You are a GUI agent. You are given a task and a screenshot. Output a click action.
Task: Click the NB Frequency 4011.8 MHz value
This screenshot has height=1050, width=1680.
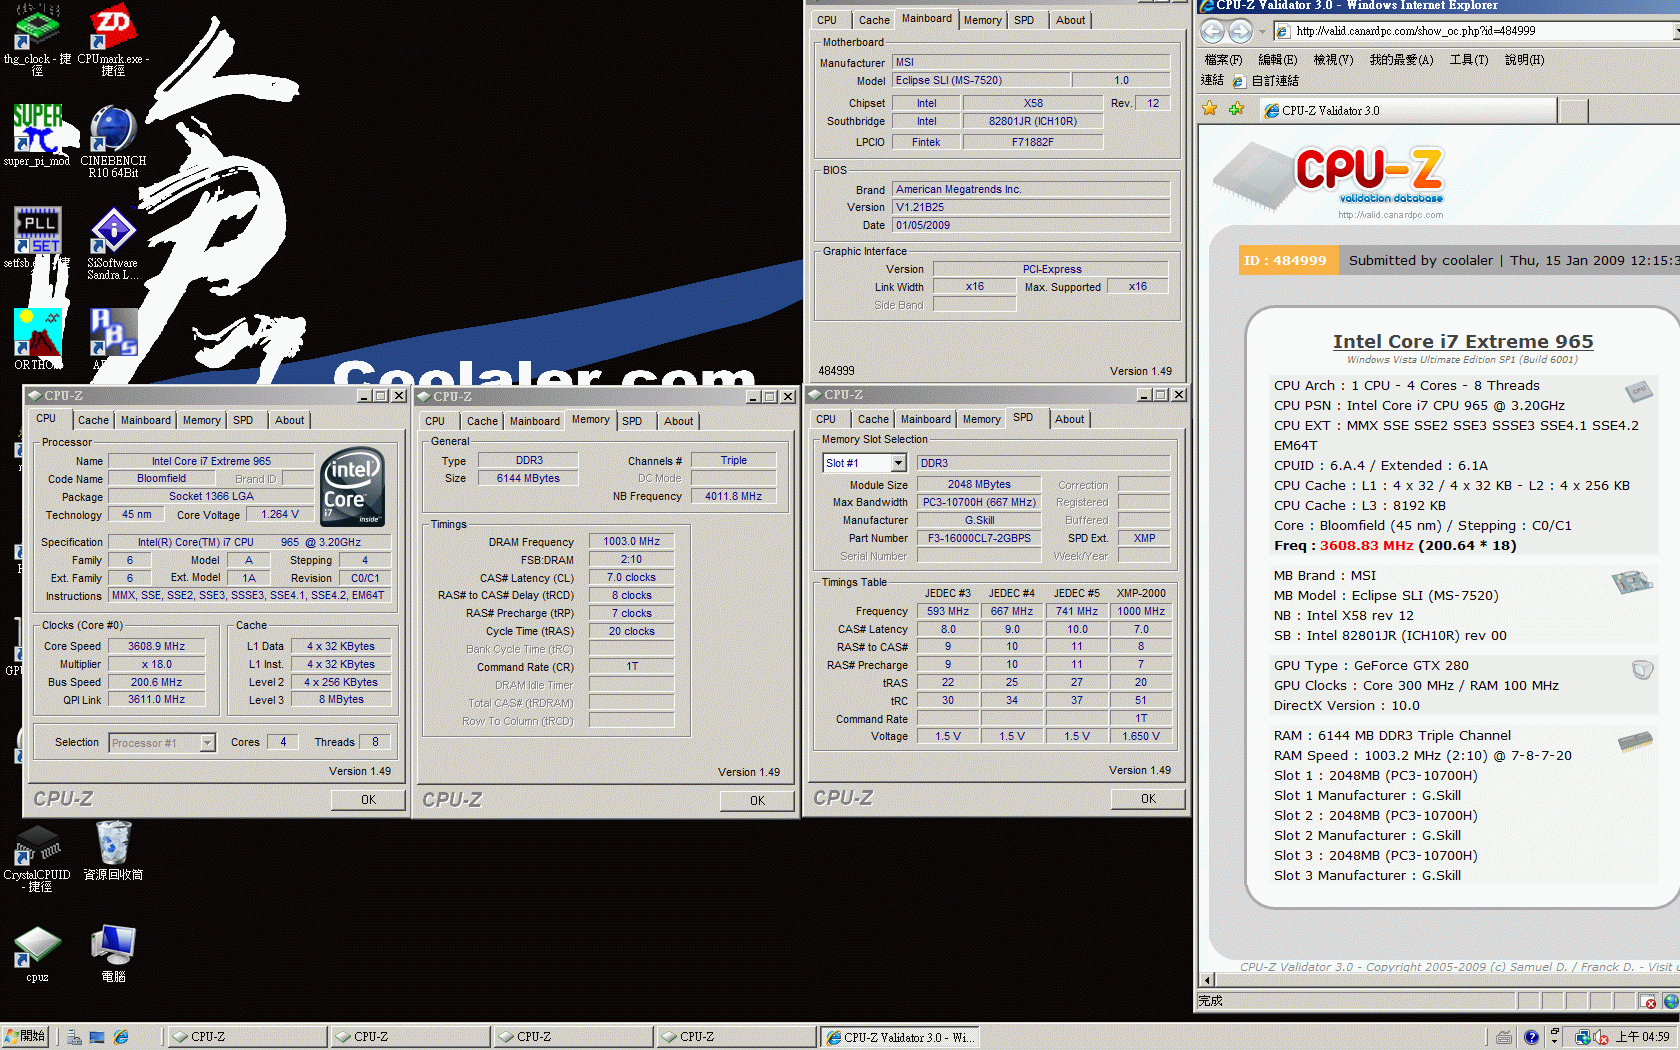coord(733,496)
